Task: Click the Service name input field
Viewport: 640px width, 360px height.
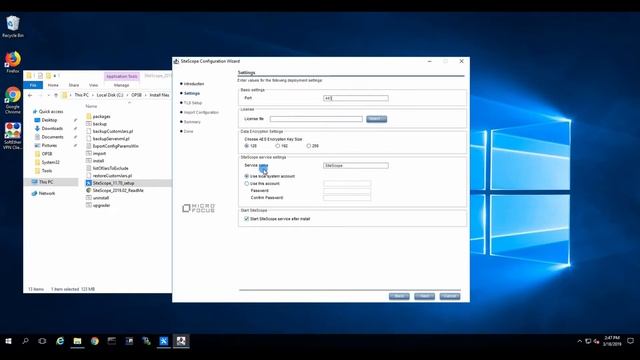Action: [356, 166]
